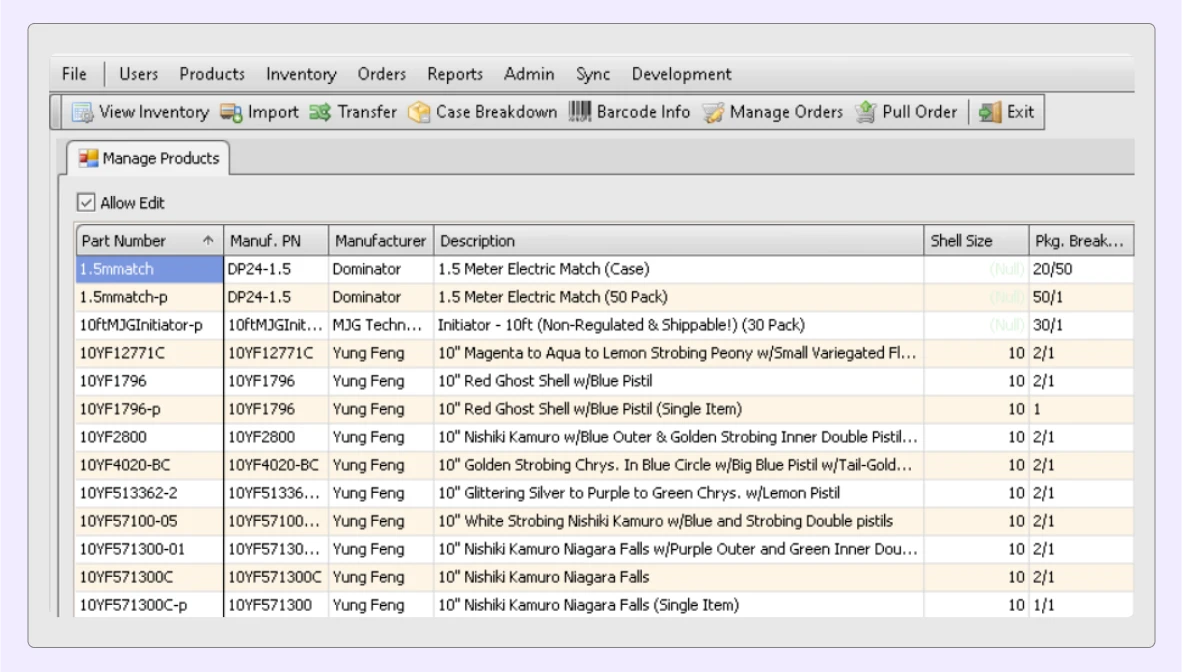Open the Products menu

pos(212,74)
